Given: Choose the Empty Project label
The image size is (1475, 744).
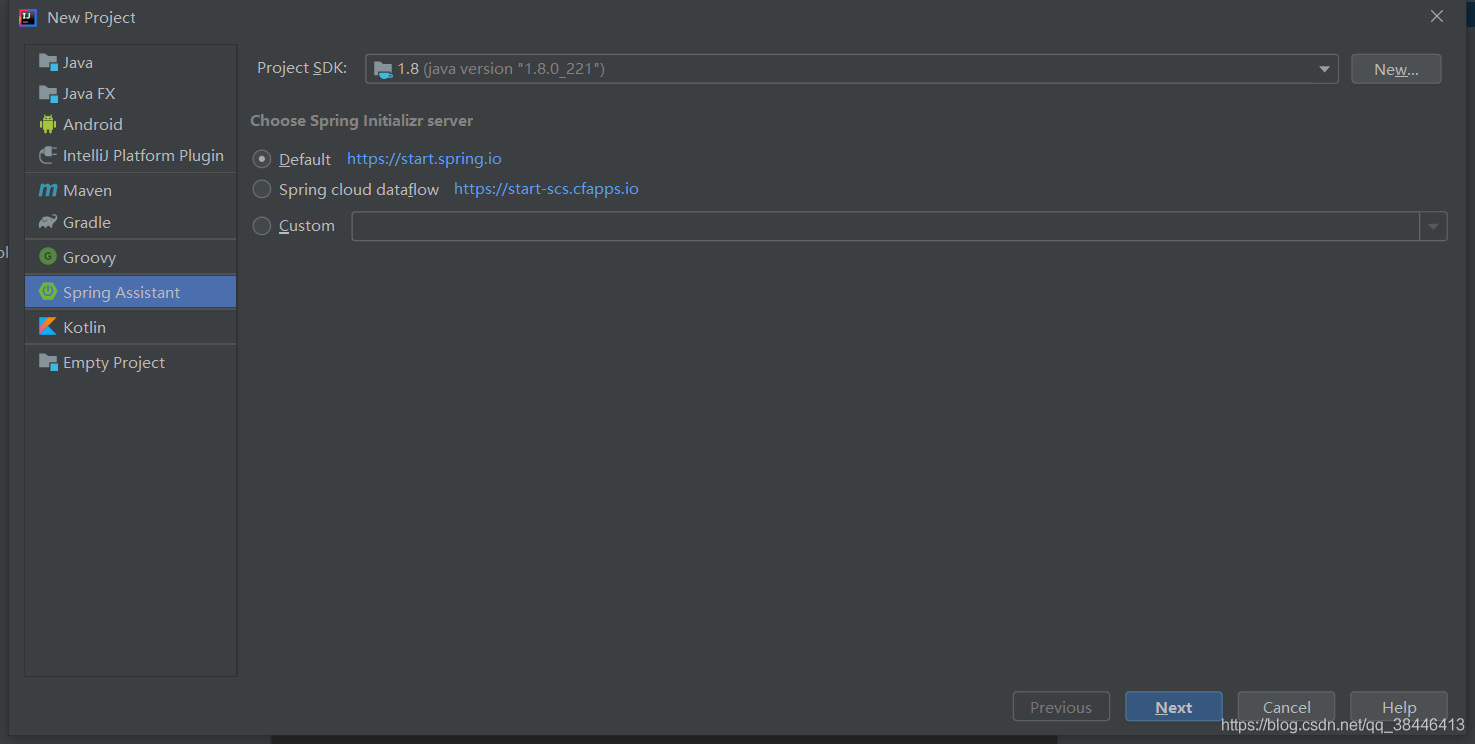Looking at the screenshot, I should pyautogui.click(x=114, y=362).
